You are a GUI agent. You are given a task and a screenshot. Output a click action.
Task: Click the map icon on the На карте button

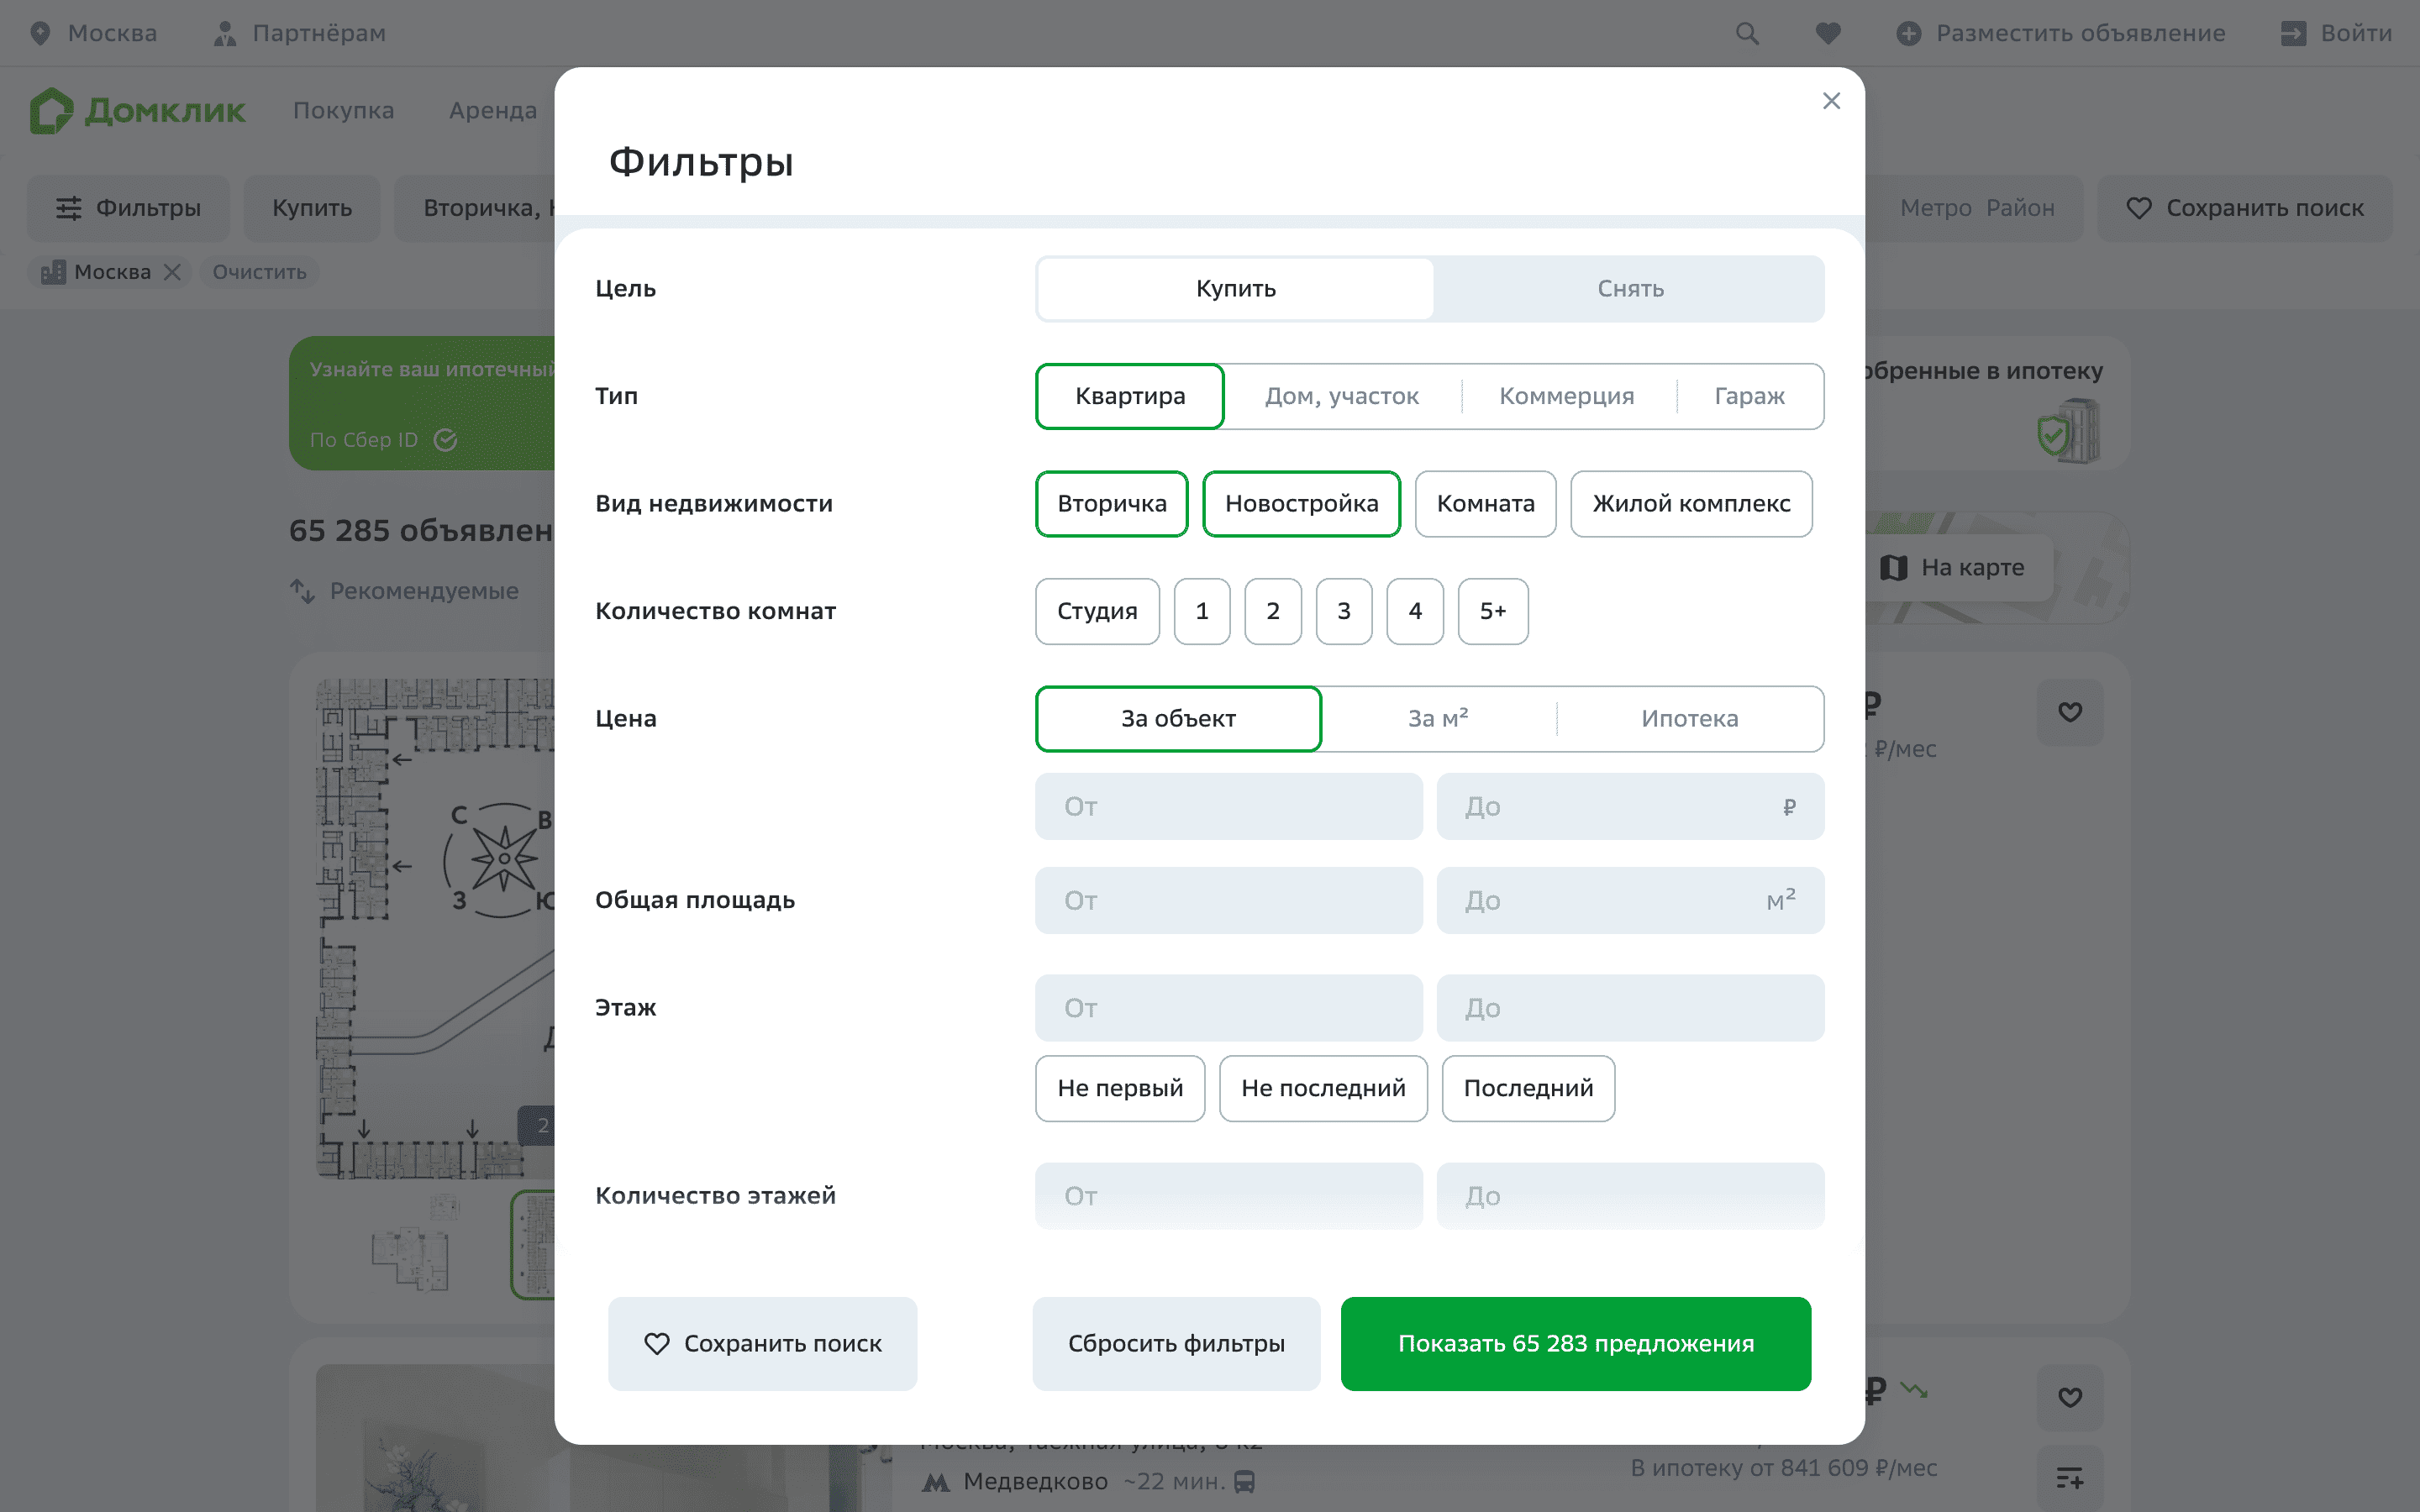pos(1893,568)
